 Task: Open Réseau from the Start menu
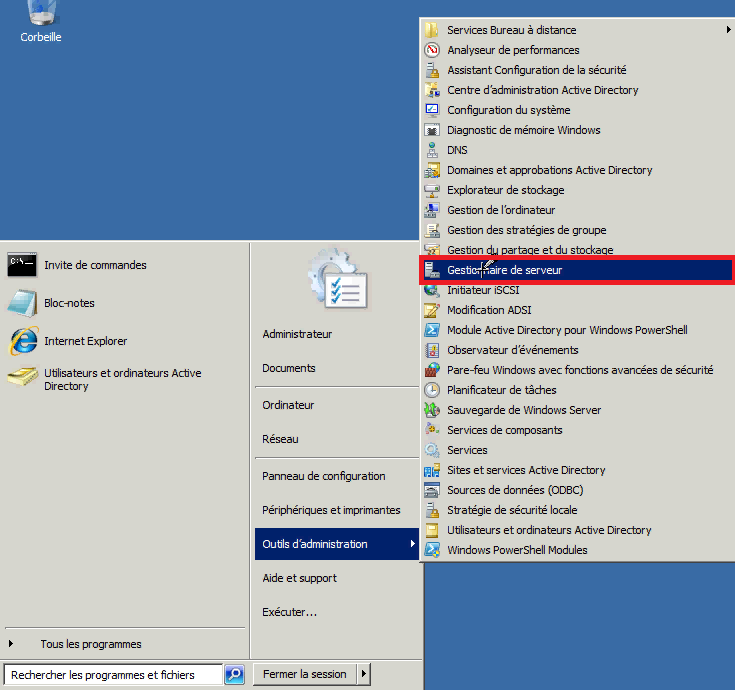click(280, 439)
